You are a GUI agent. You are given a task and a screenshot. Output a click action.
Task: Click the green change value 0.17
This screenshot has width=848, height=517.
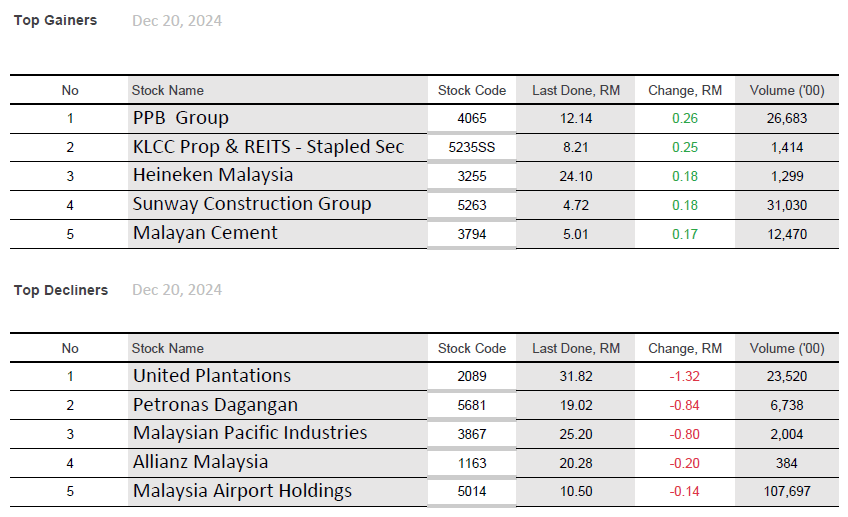pos(685,234)
